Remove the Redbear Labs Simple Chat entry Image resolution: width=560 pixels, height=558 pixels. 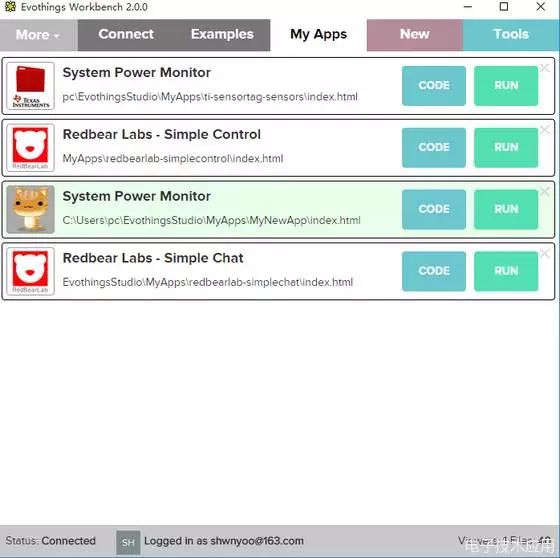[545, 253]
